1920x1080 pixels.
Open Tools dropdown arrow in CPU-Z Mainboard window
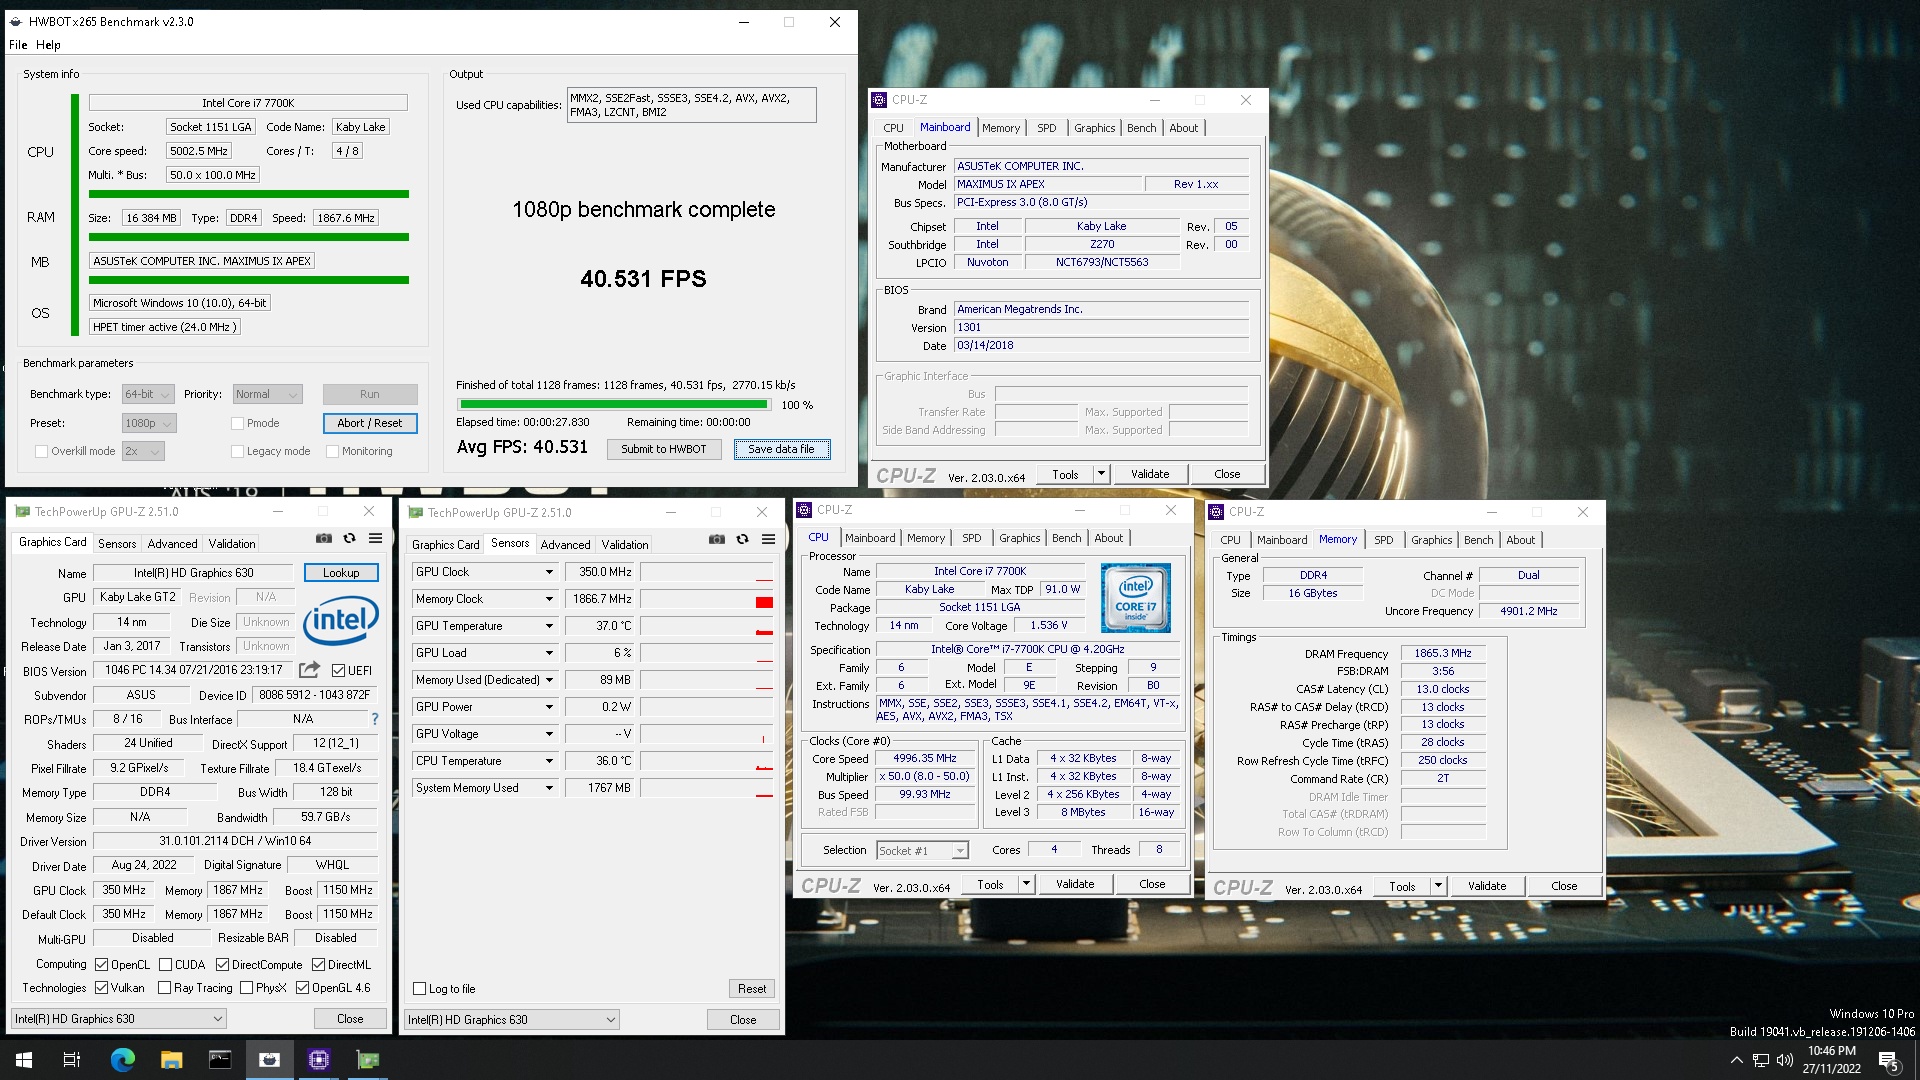1101,474
